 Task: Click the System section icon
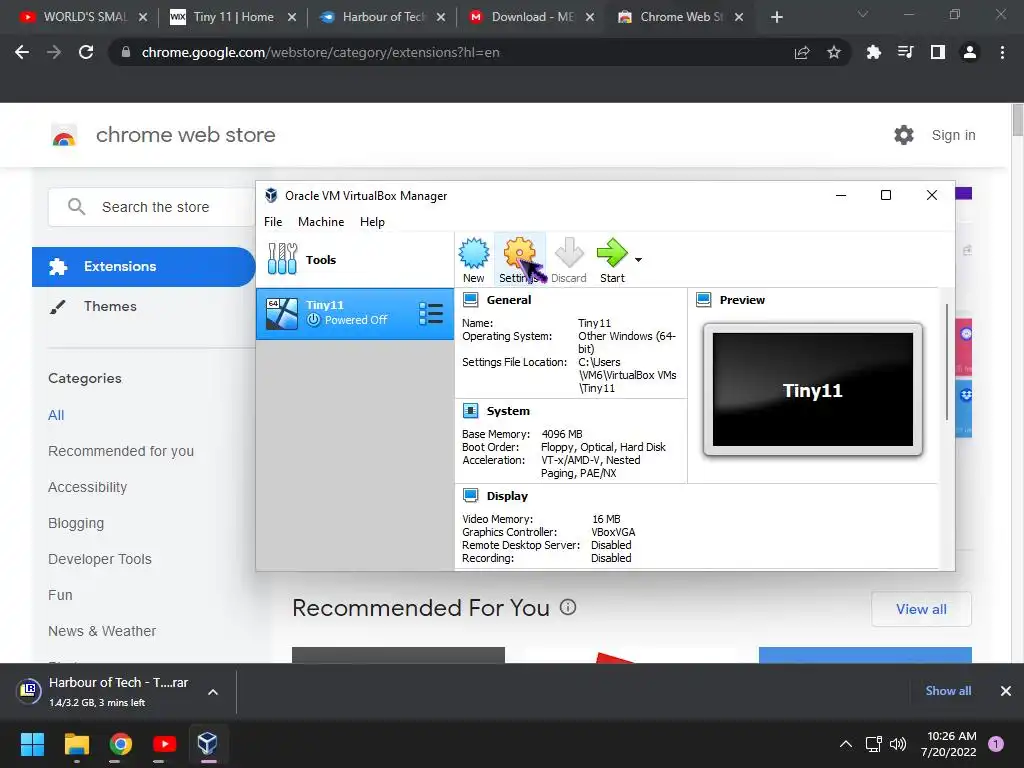pyautogui.click(x=470, y=411)
